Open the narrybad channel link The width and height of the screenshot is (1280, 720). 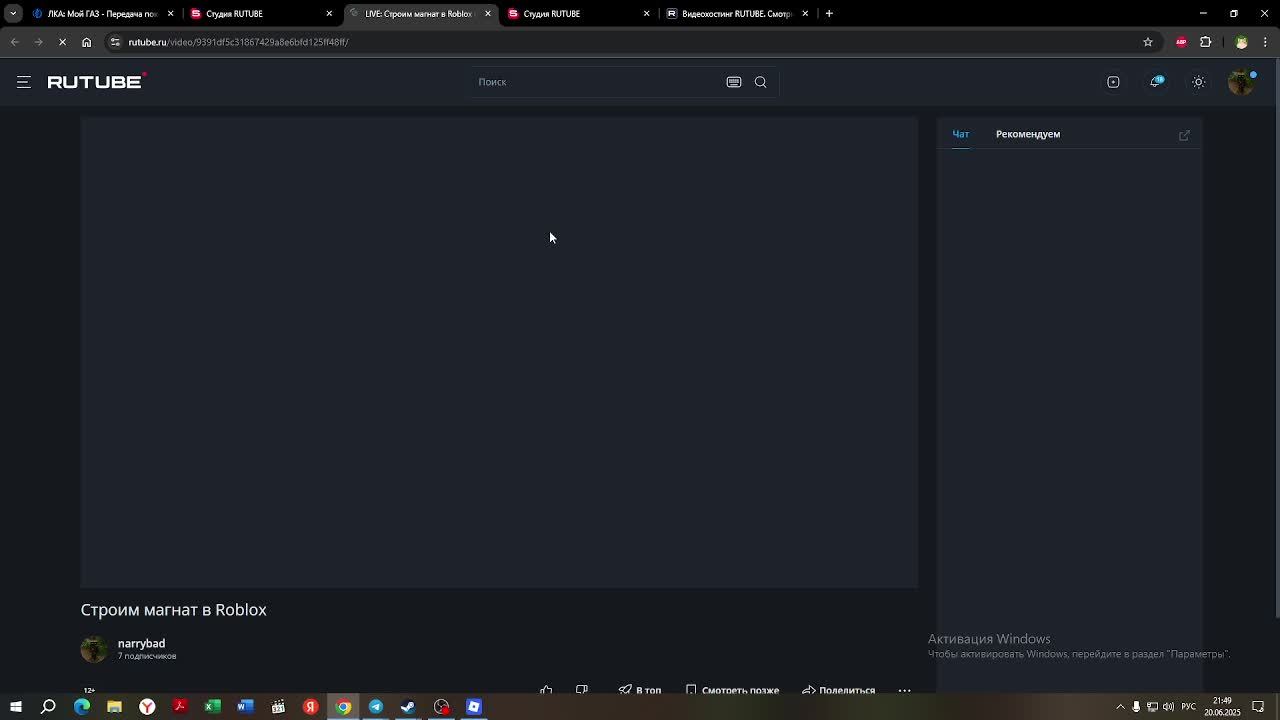(x=141, y=643)
